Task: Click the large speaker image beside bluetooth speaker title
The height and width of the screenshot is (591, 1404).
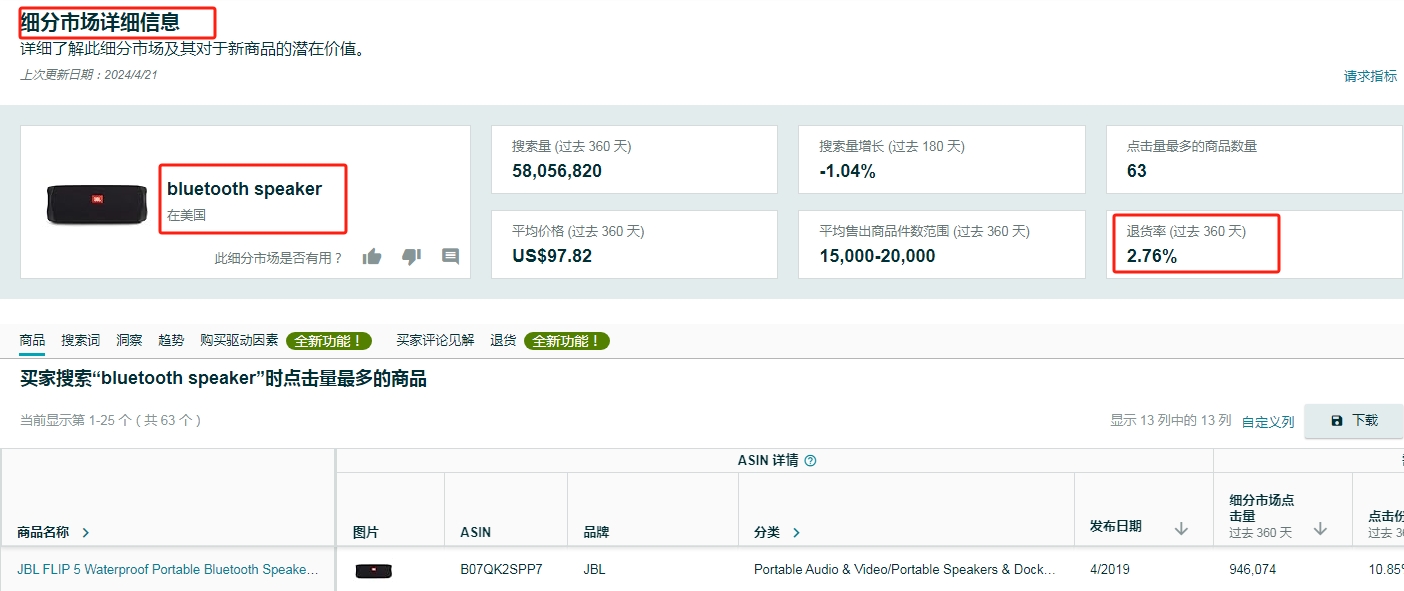Action: [x=82, y=203]
